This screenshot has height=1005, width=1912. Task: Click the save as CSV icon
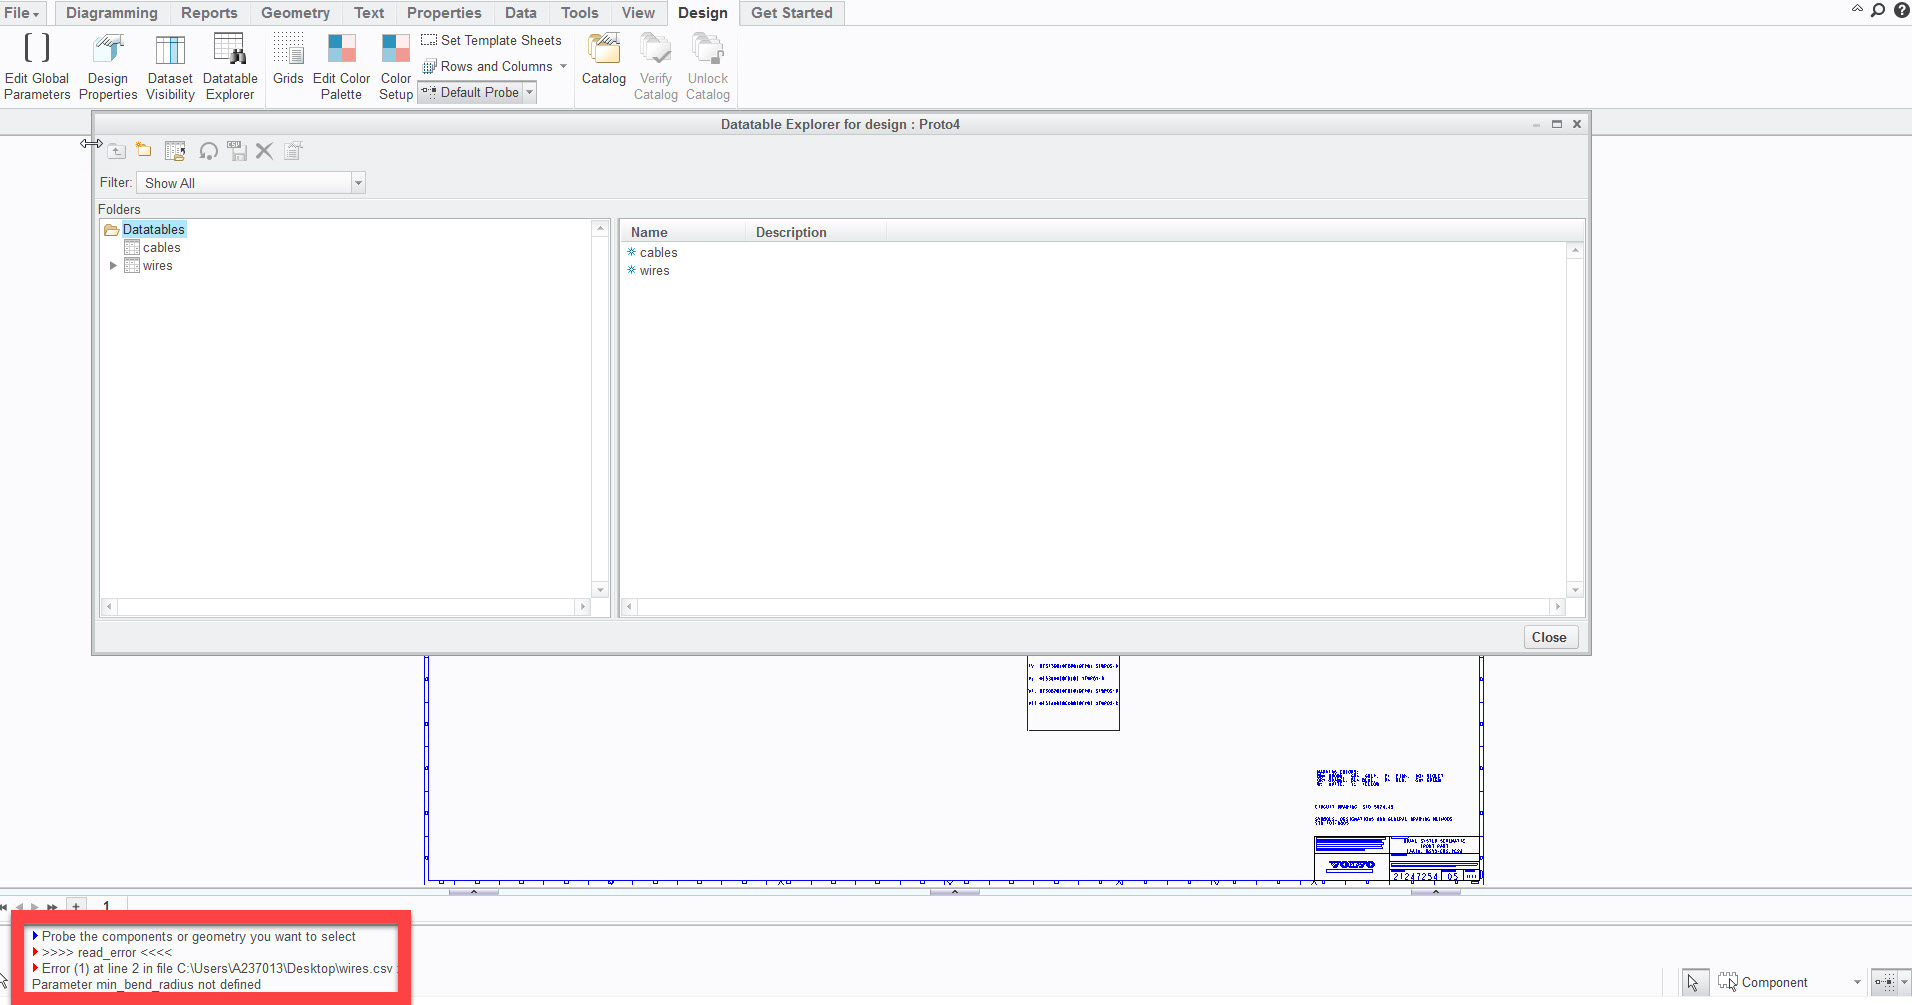tap(237, 151)
